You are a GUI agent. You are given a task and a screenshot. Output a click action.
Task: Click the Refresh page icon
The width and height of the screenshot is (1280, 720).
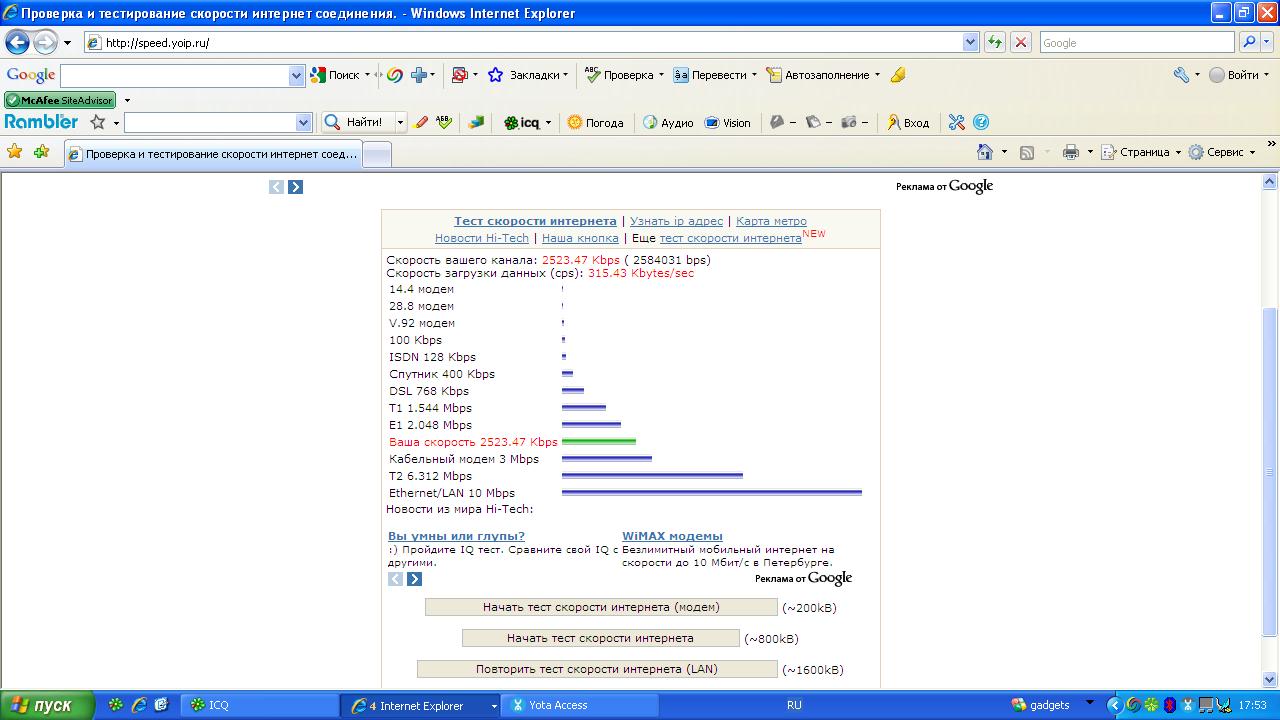[995, 43]
